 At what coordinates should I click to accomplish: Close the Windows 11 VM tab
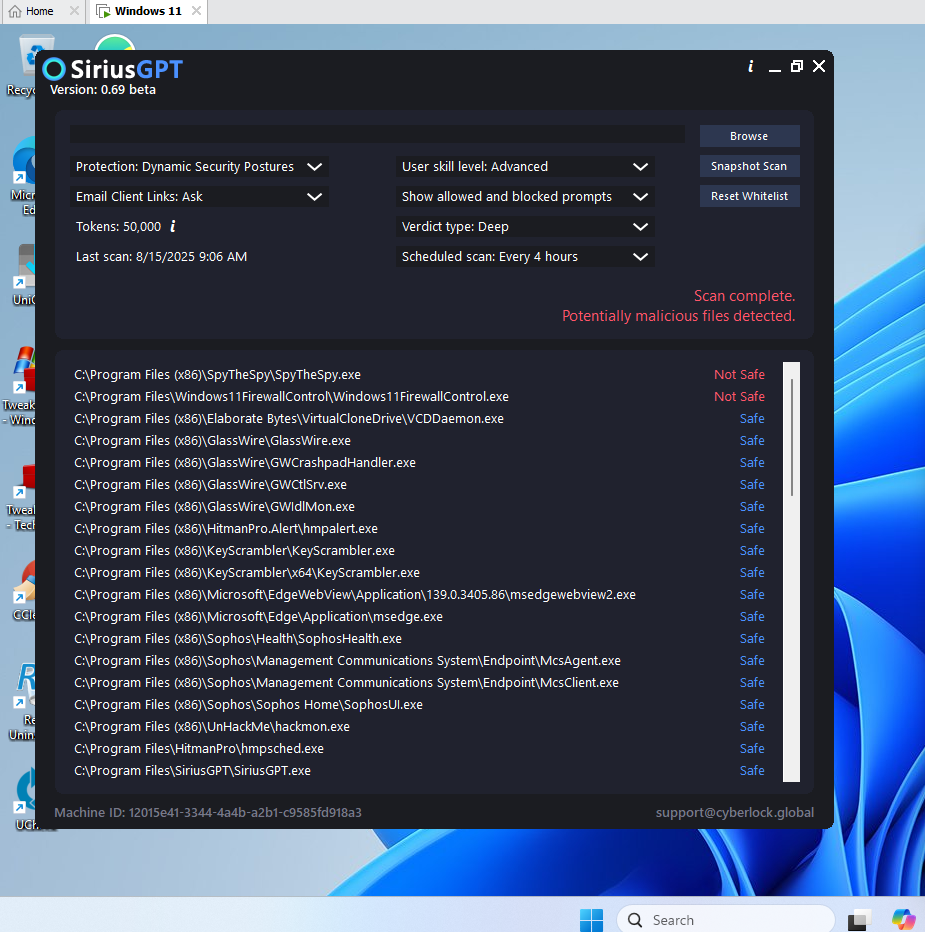pos(196,11)
